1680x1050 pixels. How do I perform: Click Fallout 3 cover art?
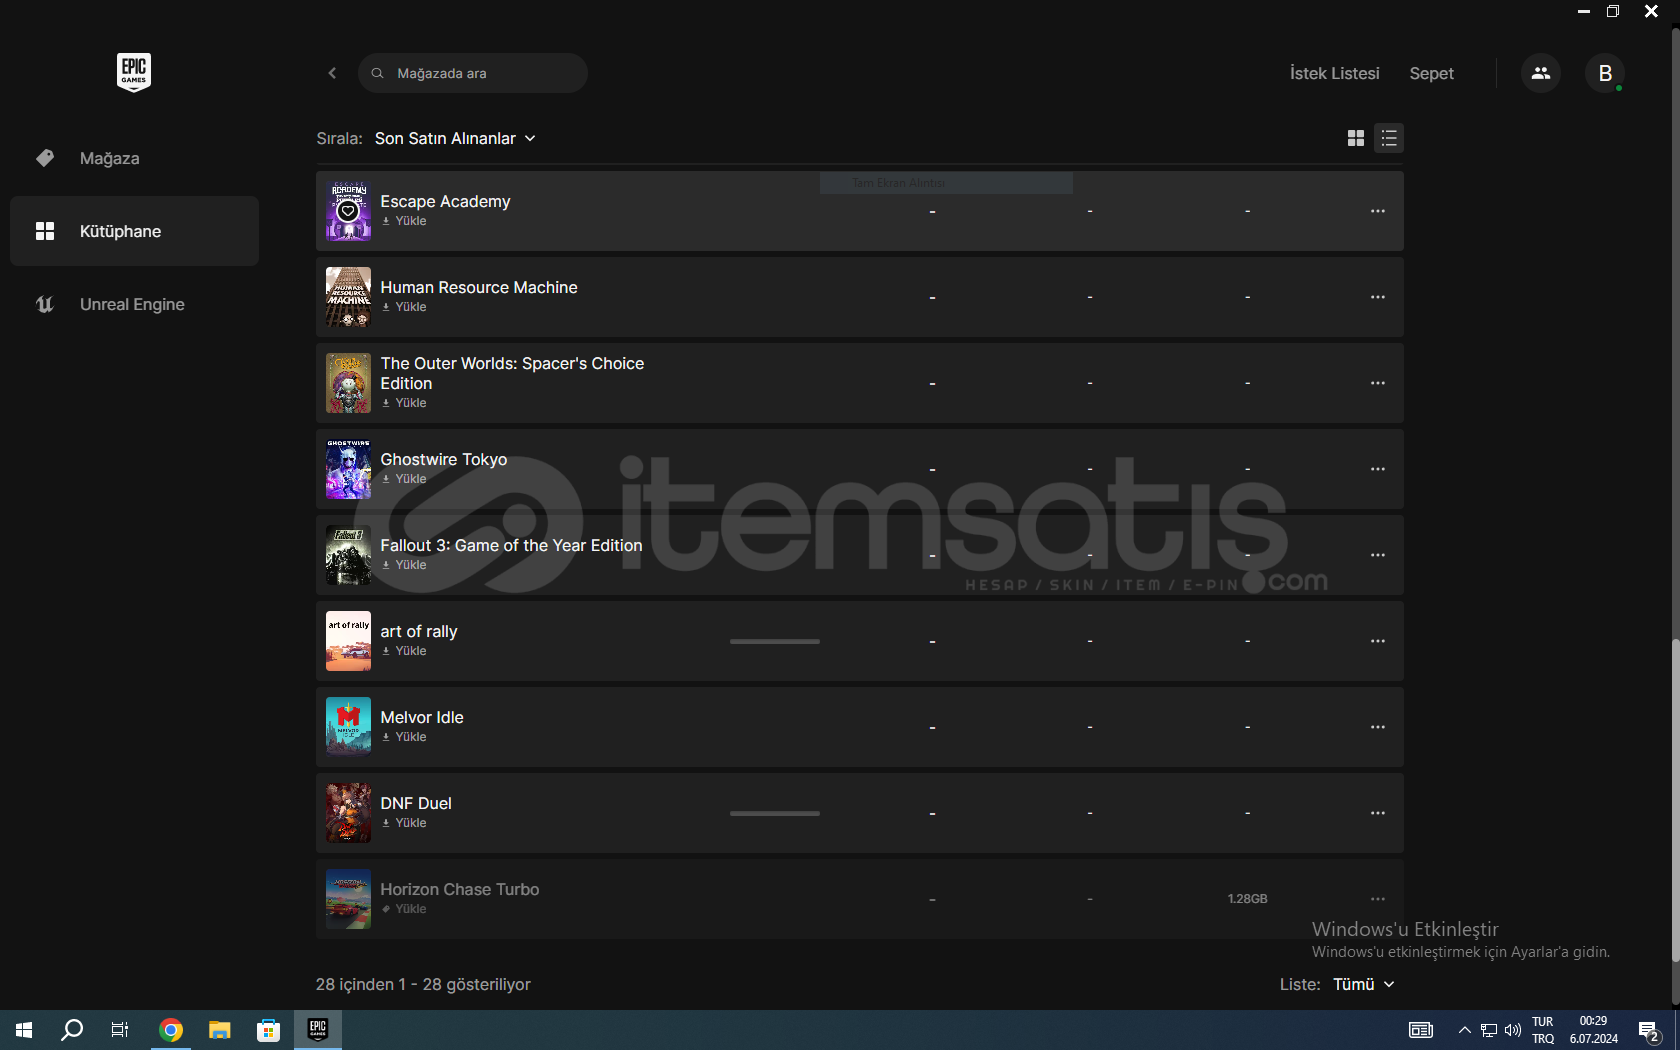point(348,555)
